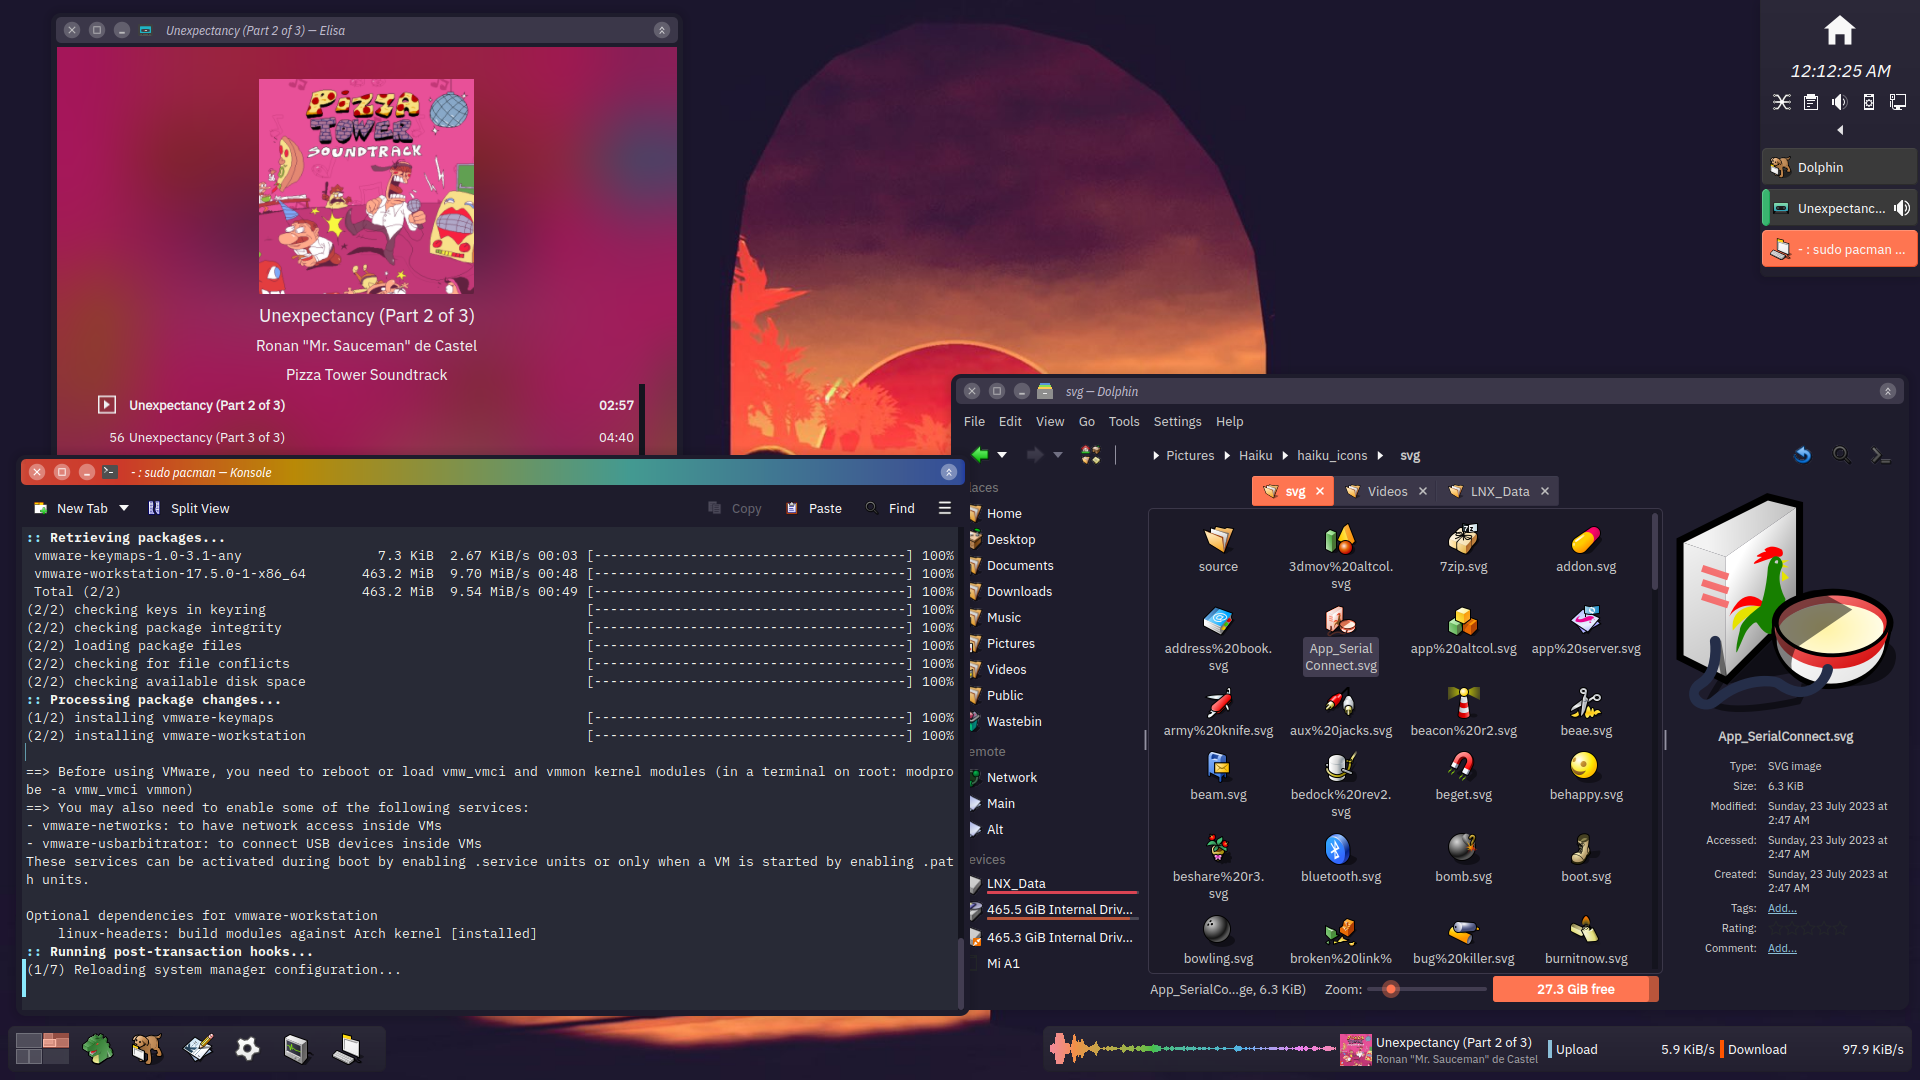Screen dimensions: 1920x1080
Task: Open Konsole hamburger menu
Action: click(x=945, y=508)
